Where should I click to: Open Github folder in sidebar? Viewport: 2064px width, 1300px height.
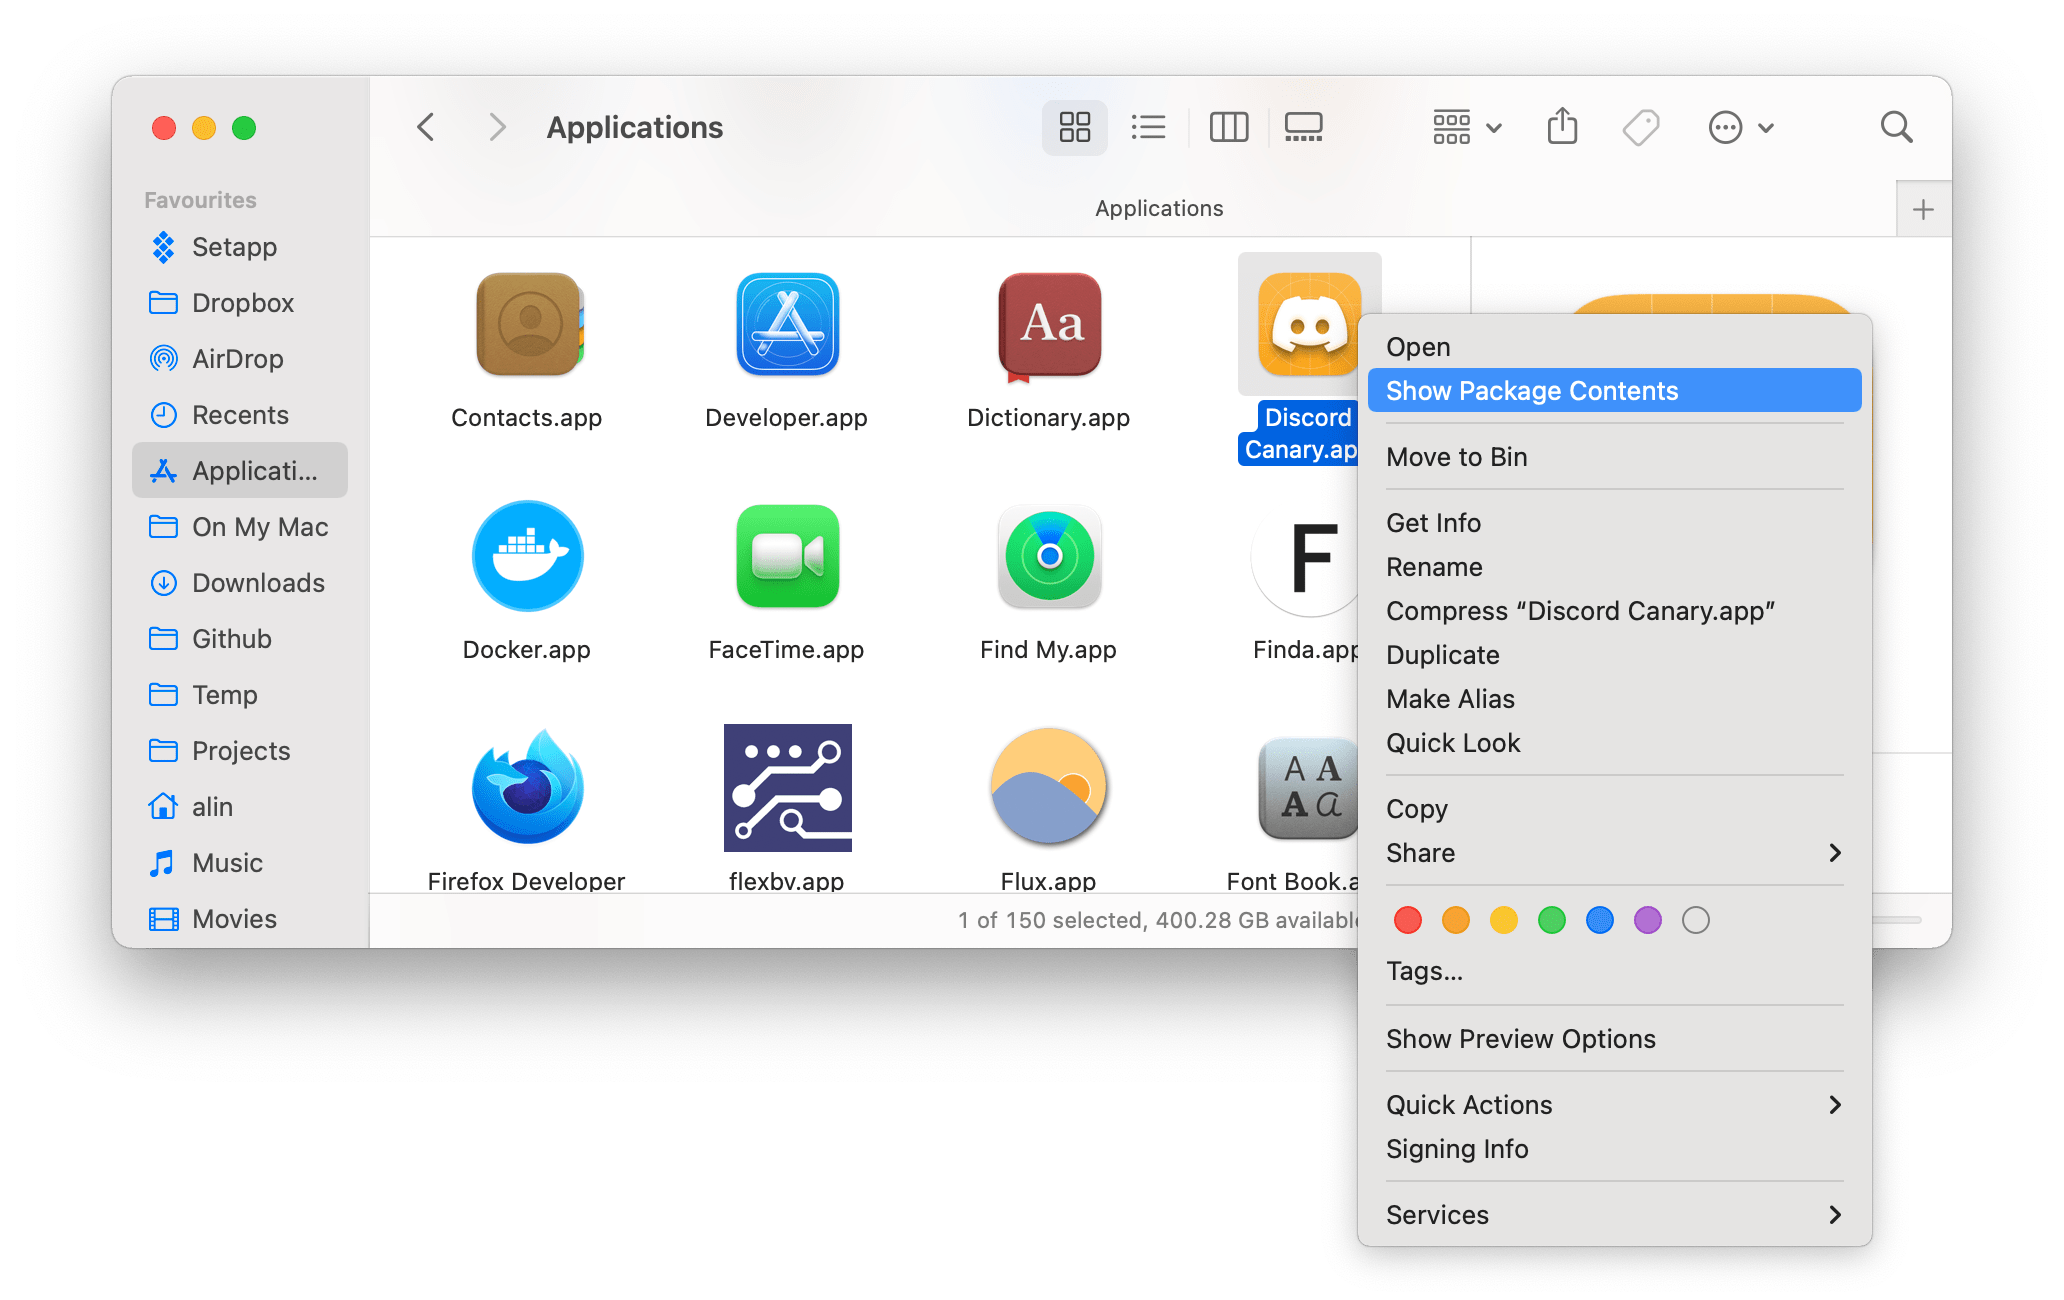240,639
